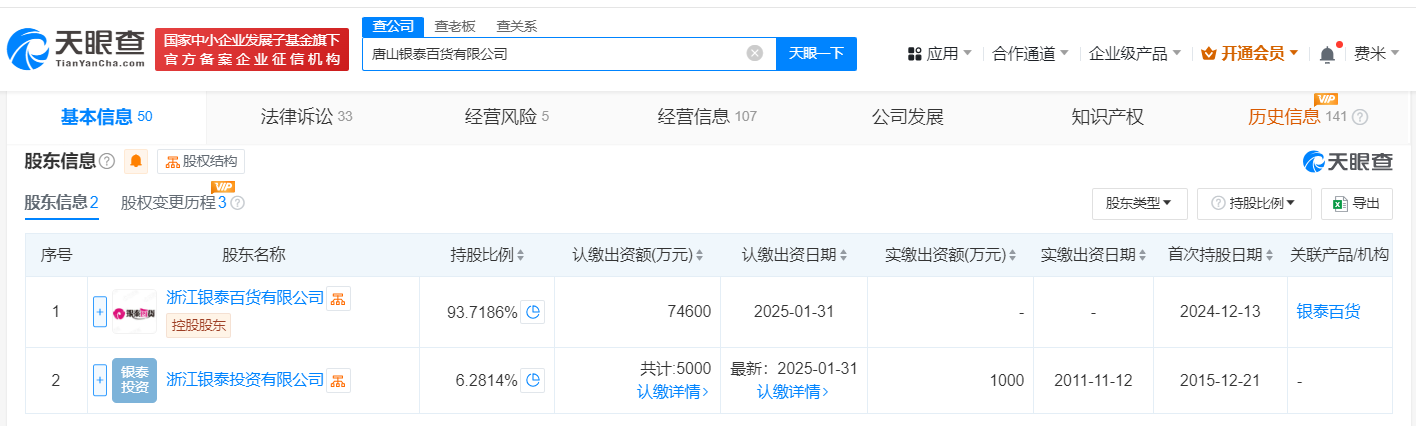Click the 银泰百货 company logo thumbnail
Image resolution: width=1416 pixels, height=426 pixels.
[x=134, y=312]
